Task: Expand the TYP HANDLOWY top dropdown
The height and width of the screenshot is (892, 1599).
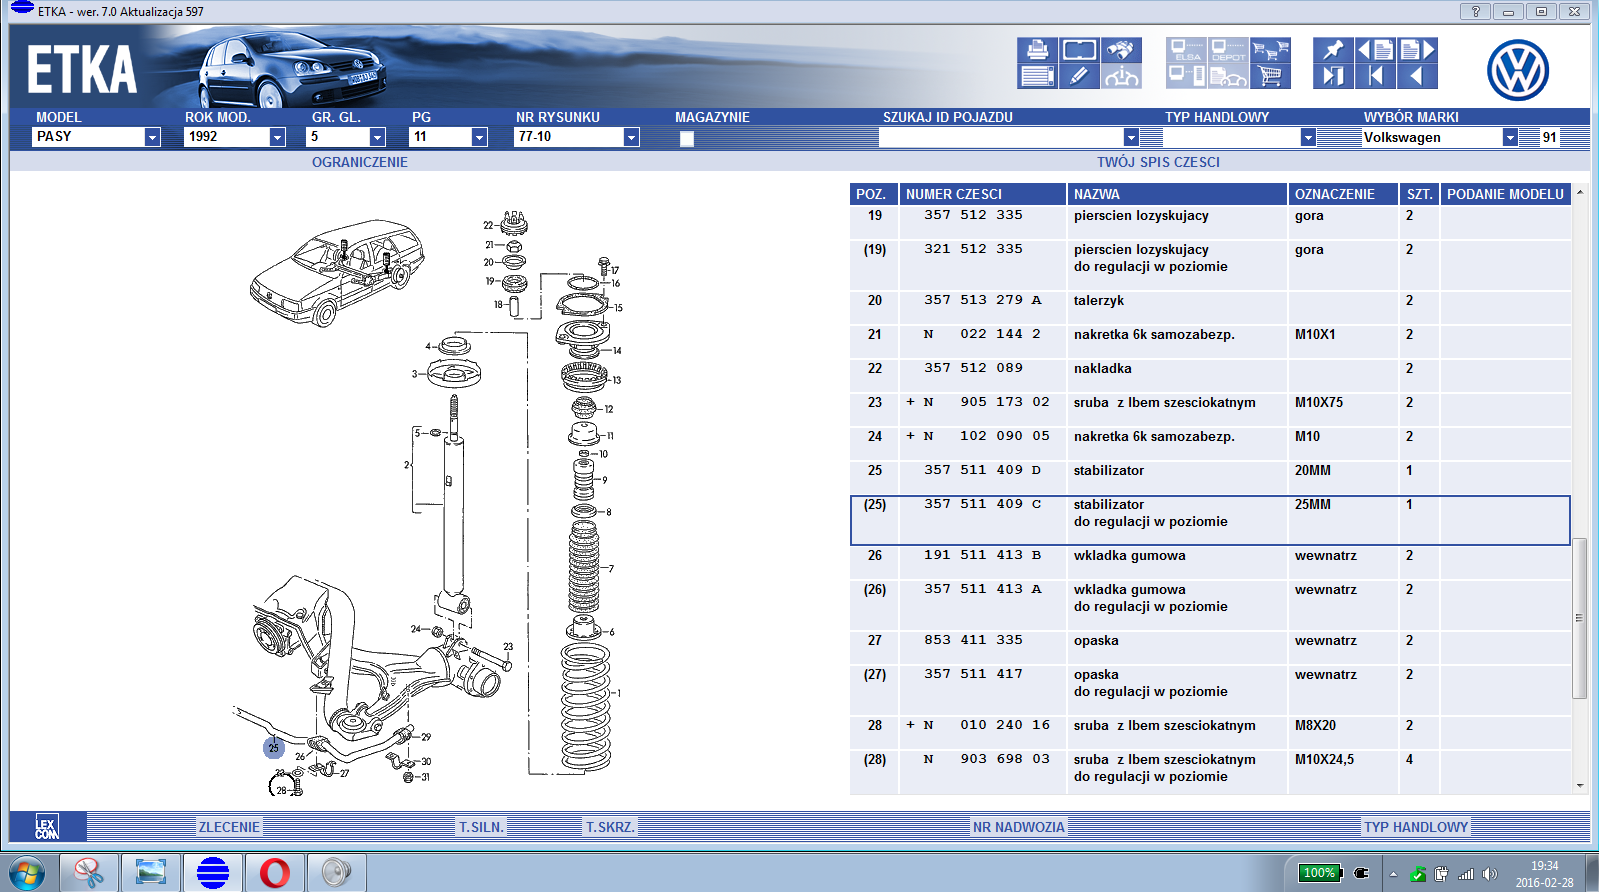Action: point(1308,137)
